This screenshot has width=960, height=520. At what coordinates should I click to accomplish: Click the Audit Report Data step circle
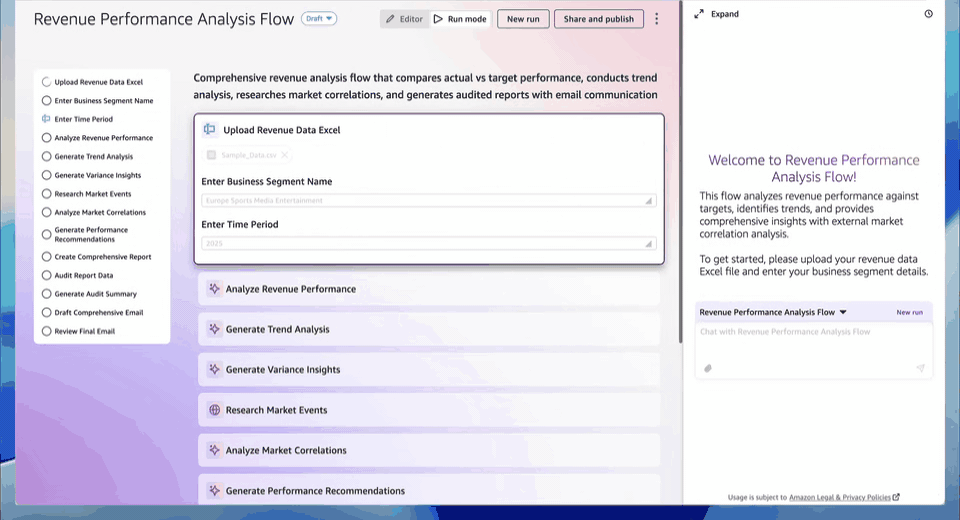coord(46,276)
